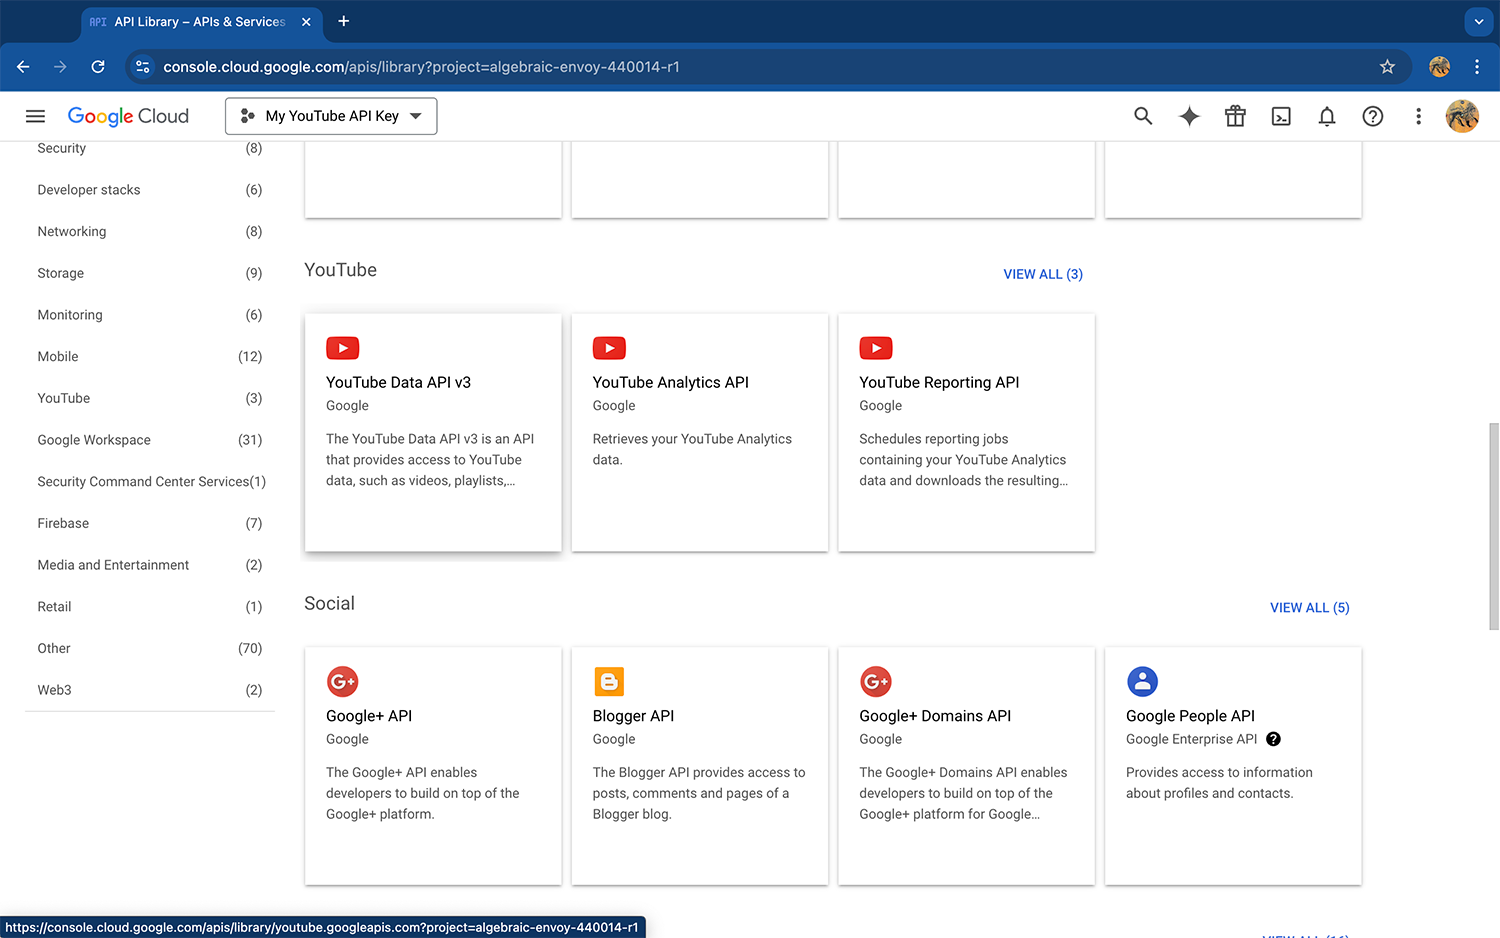
Task: Click the YouTube Analytics API red play icon
Action: [x=609, y=348]
